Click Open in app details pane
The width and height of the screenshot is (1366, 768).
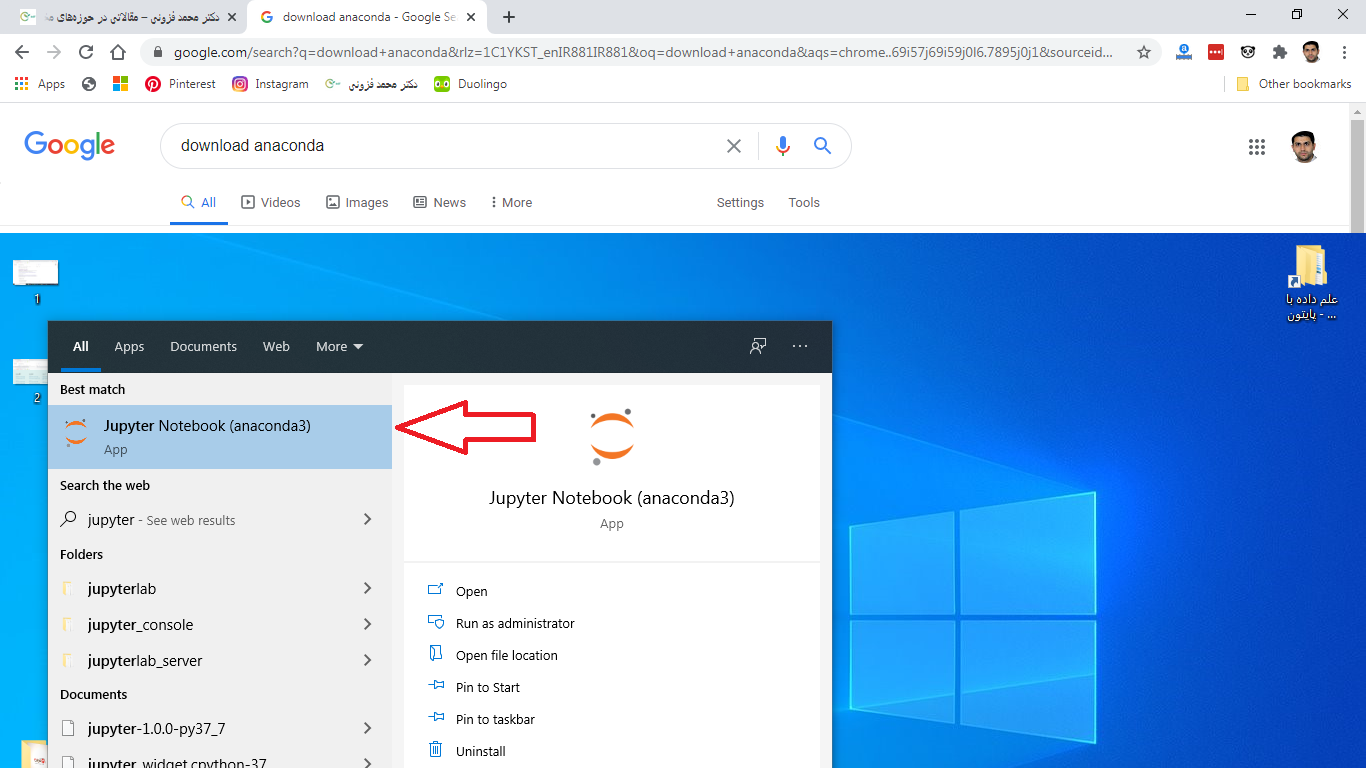[x=471, y=591]
